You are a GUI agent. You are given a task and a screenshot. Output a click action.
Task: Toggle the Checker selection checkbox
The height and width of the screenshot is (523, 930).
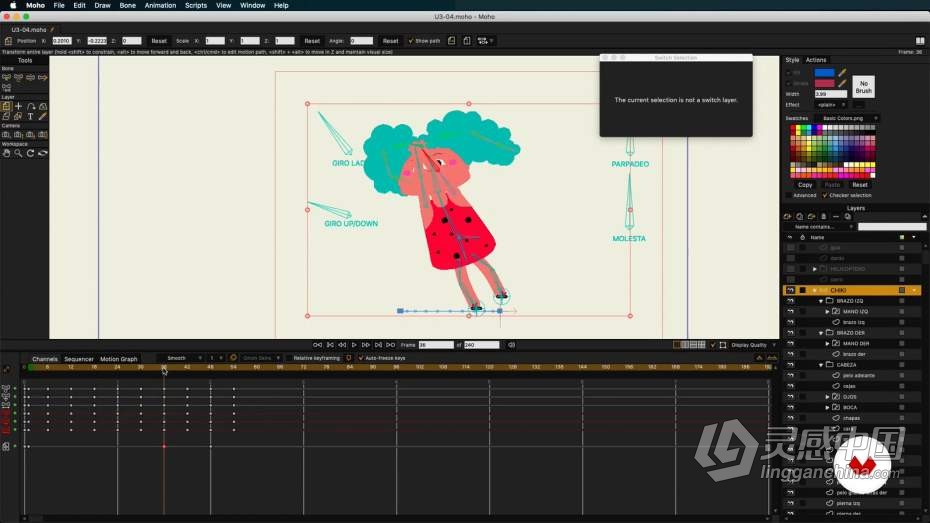(824, 195)
